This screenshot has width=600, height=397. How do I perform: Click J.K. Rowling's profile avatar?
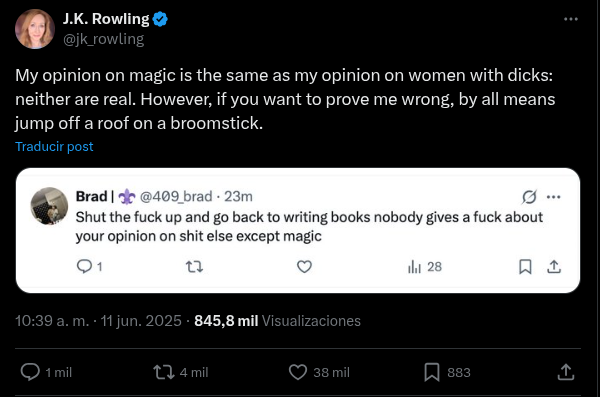pyautogui.click(x=35, y=29)
